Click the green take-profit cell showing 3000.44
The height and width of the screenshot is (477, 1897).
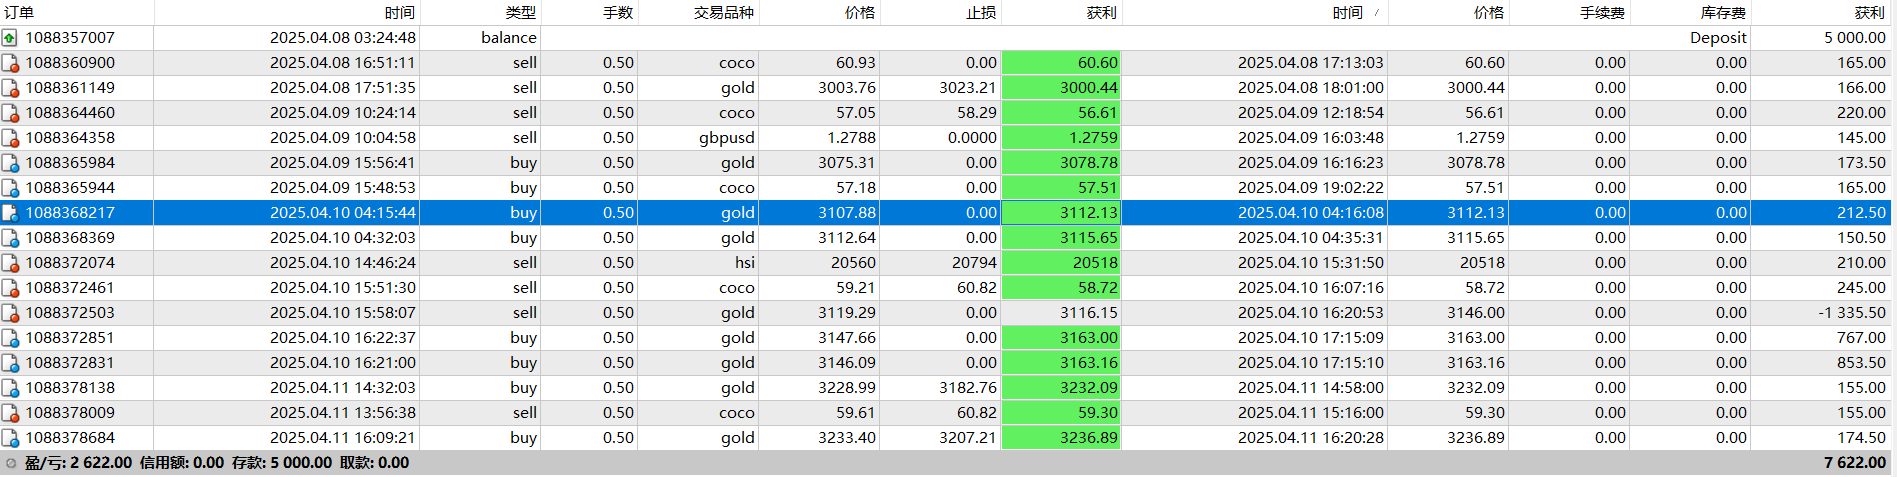click(1062, 88)
